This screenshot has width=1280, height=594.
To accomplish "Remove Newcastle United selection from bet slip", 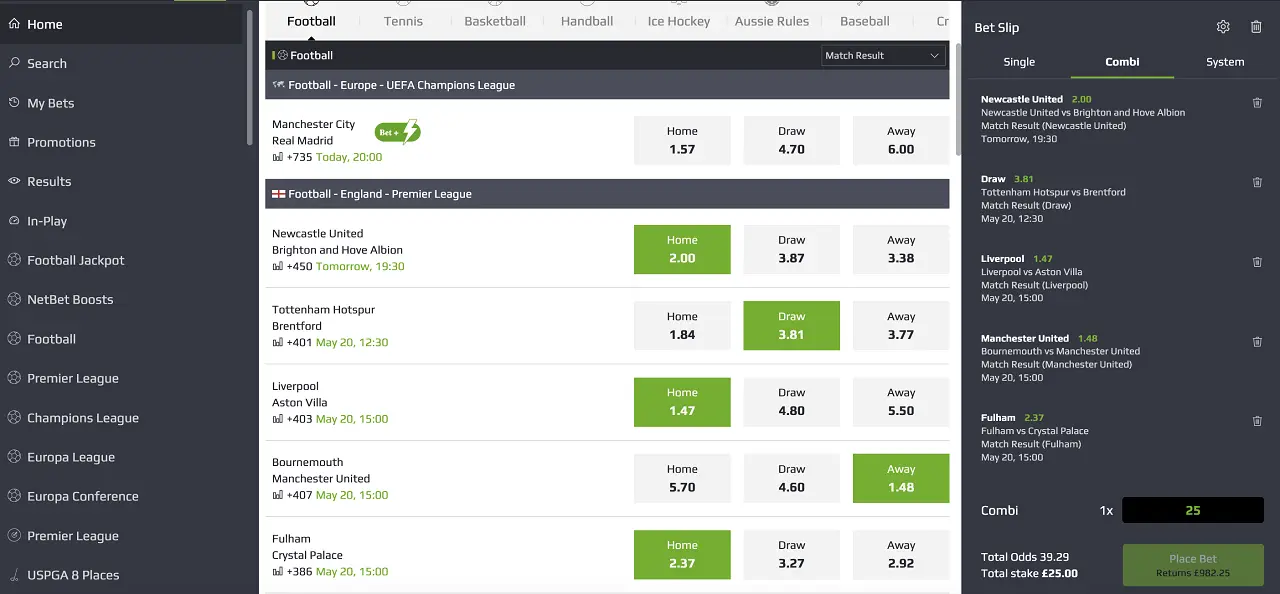I will point(1257,102).
